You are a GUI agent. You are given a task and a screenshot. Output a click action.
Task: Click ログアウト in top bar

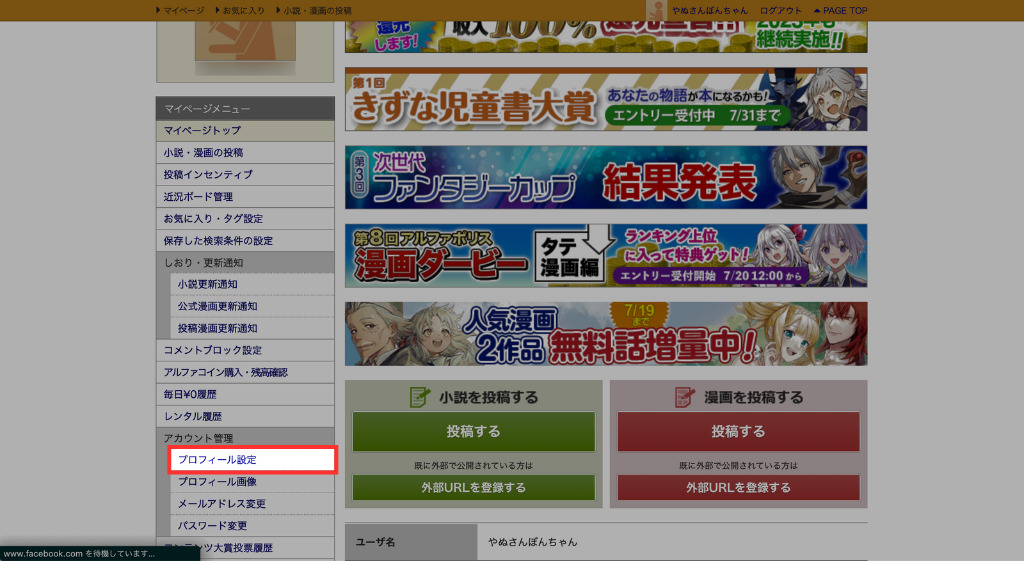780,10
